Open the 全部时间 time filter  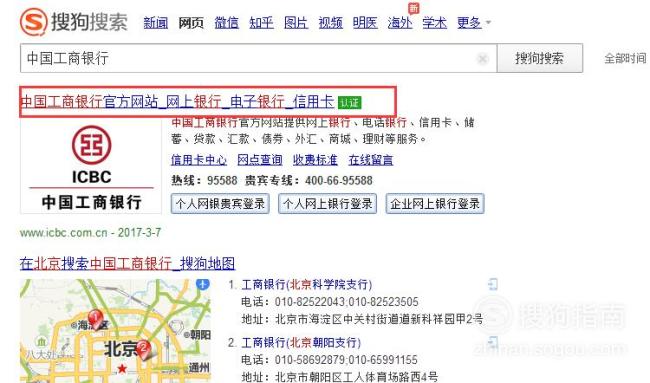tap(625, 58)
